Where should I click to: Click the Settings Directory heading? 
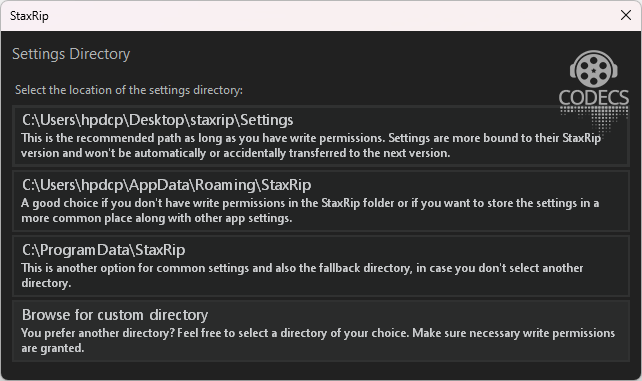coord(71,54)
